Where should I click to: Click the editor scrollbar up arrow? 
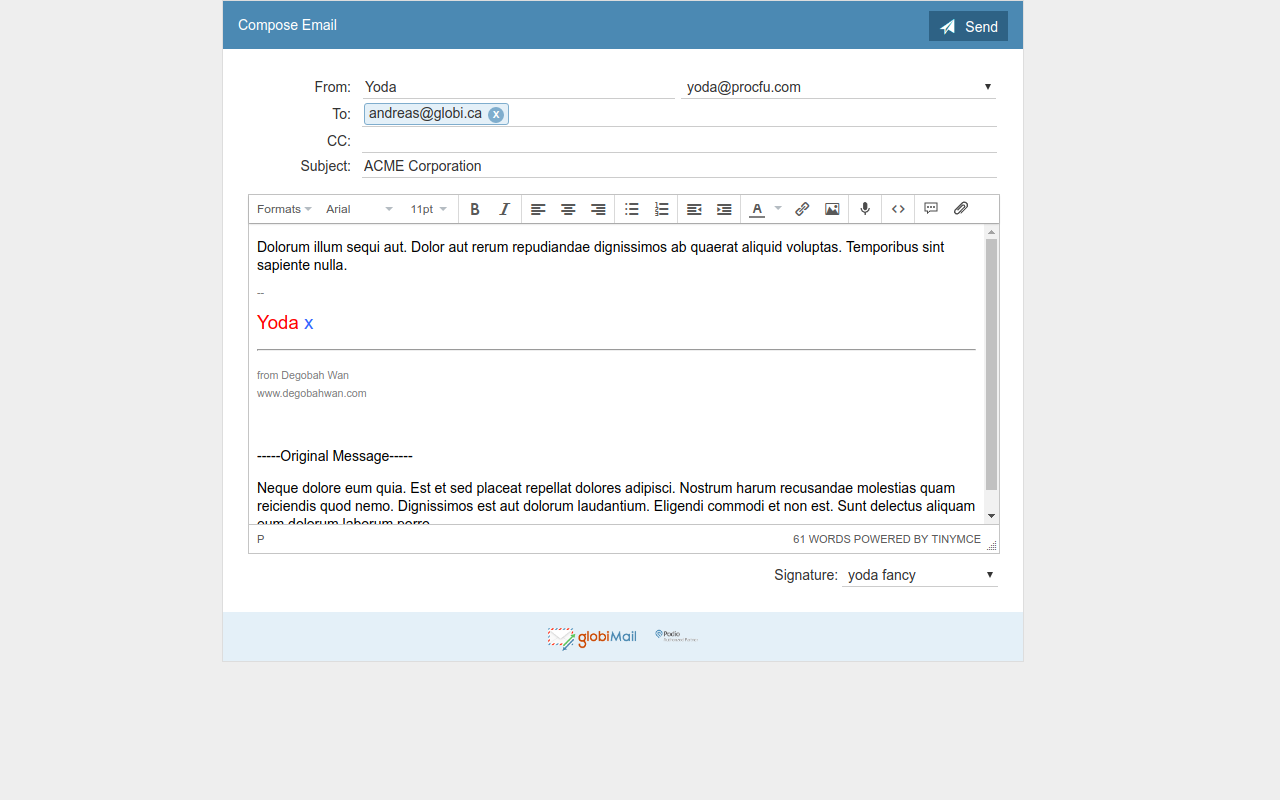click(991, 232)
